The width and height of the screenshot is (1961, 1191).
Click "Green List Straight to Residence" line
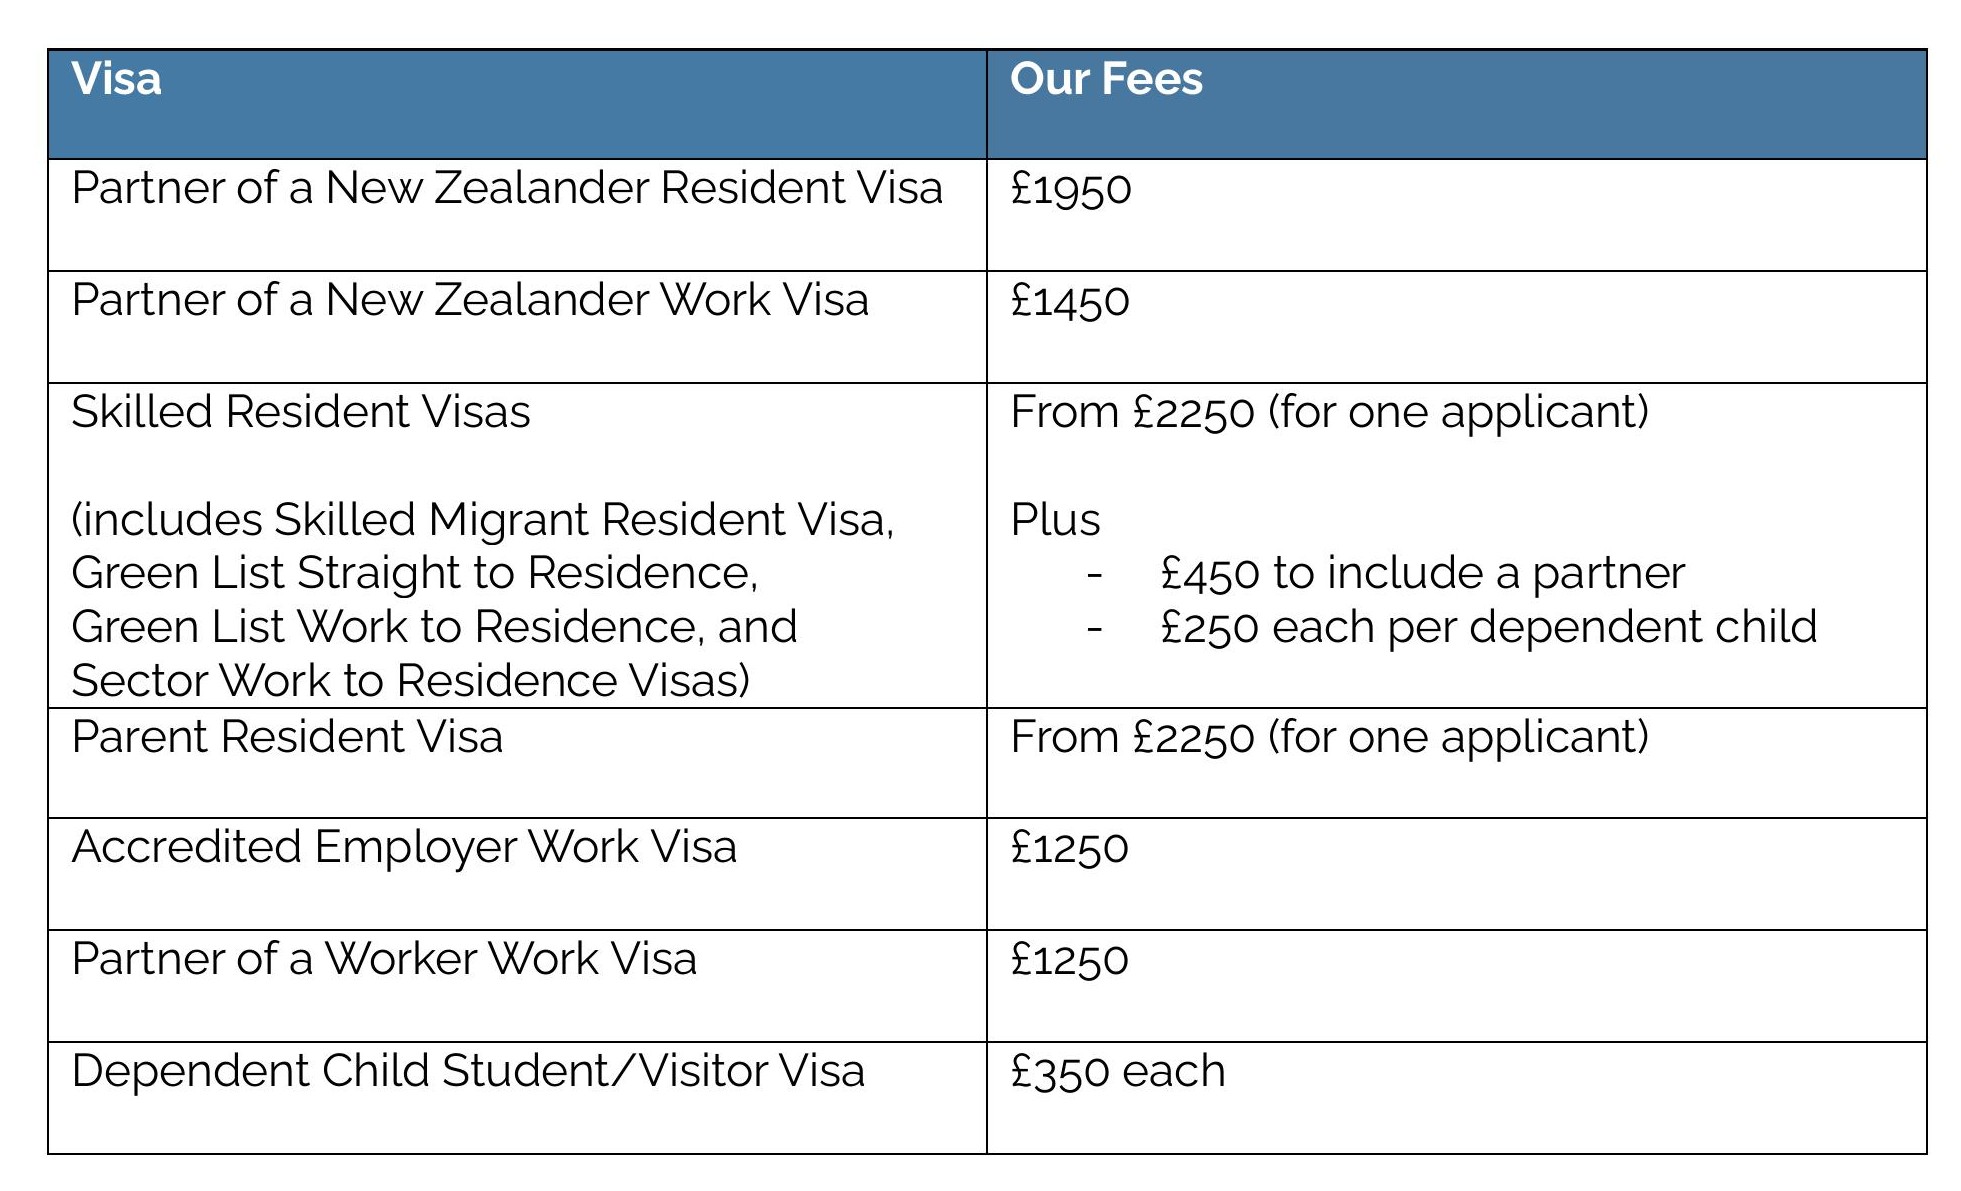click(x=414, y=573)
